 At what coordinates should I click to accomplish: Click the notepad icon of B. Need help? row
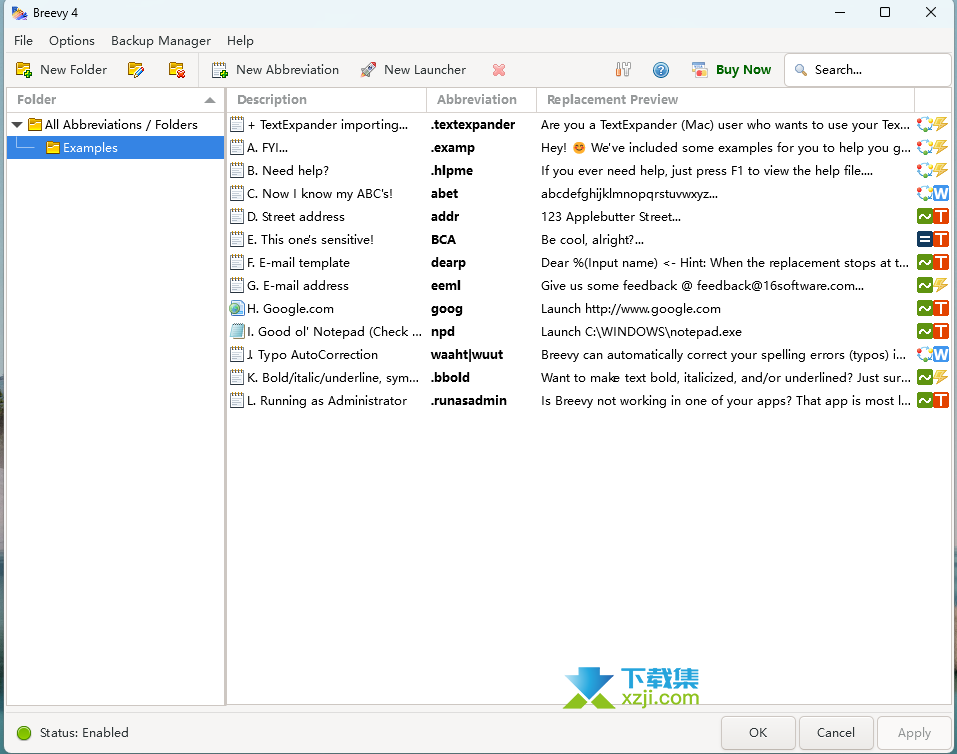click(x=237, y=171)
